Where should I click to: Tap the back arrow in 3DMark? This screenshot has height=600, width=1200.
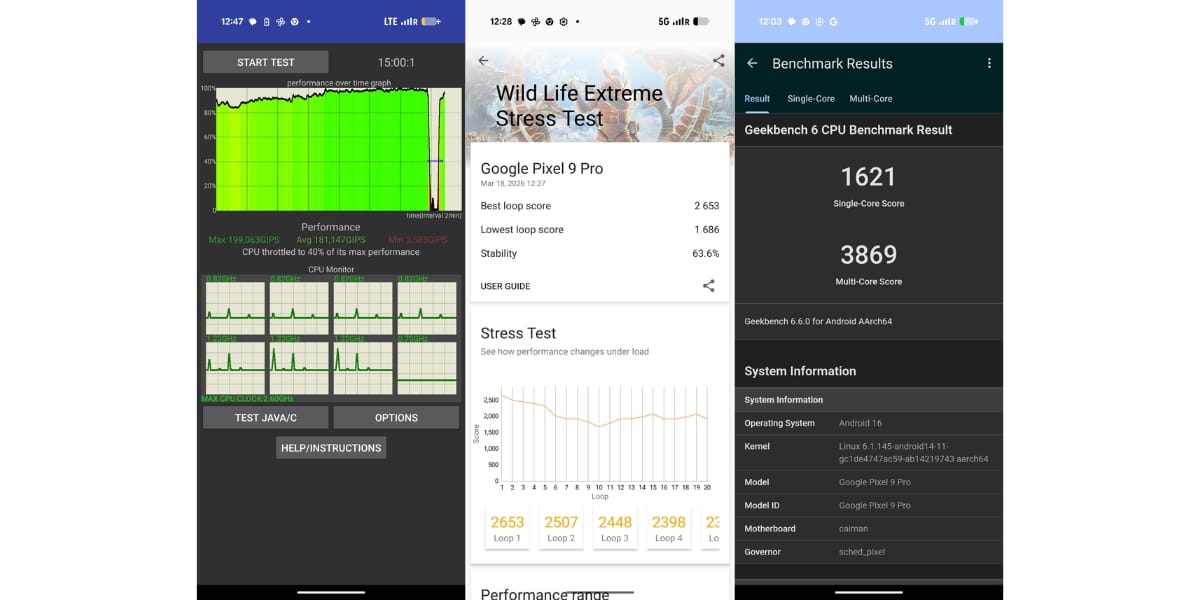(x=483, y=61)
